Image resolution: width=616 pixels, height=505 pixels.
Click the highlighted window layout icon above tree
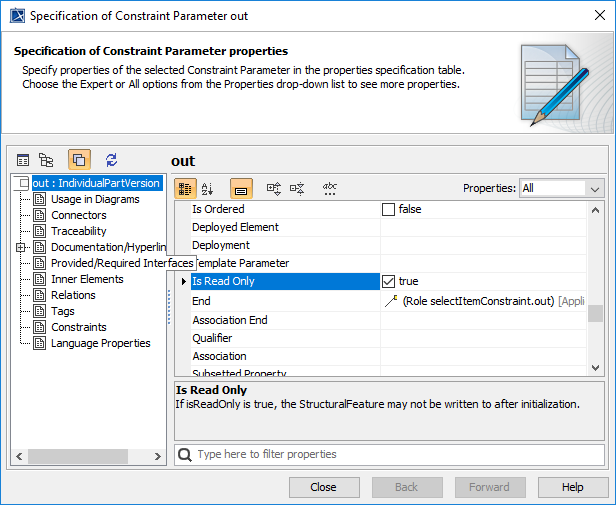79,160
